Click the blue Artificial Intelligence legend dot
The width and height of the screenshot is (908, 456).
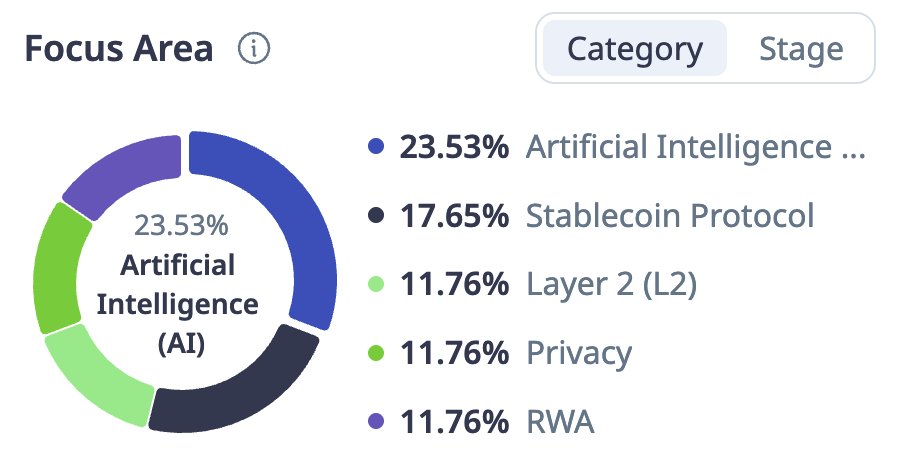click(x=376, y=147)
